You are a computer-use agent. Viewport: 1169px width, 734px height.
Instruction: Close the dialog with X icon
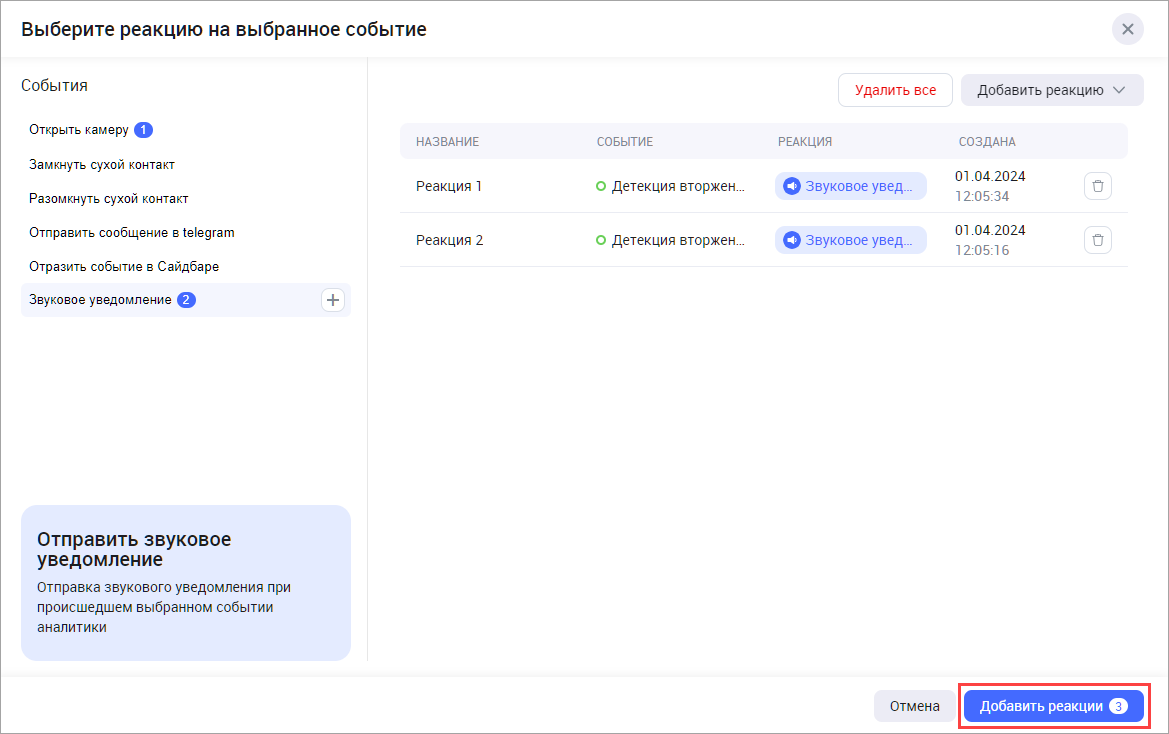[1127, 29]
